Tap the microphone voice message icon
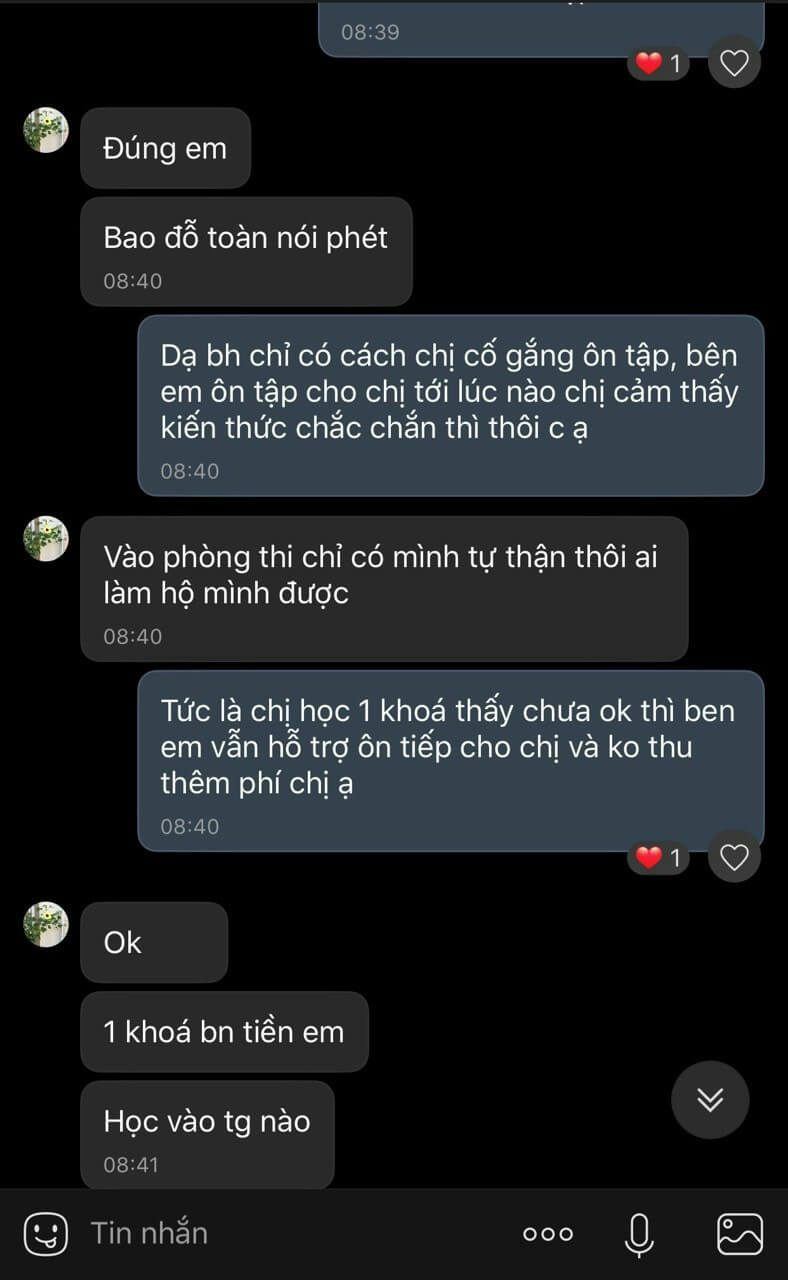788x1280 pixels. pos(639,1234)
